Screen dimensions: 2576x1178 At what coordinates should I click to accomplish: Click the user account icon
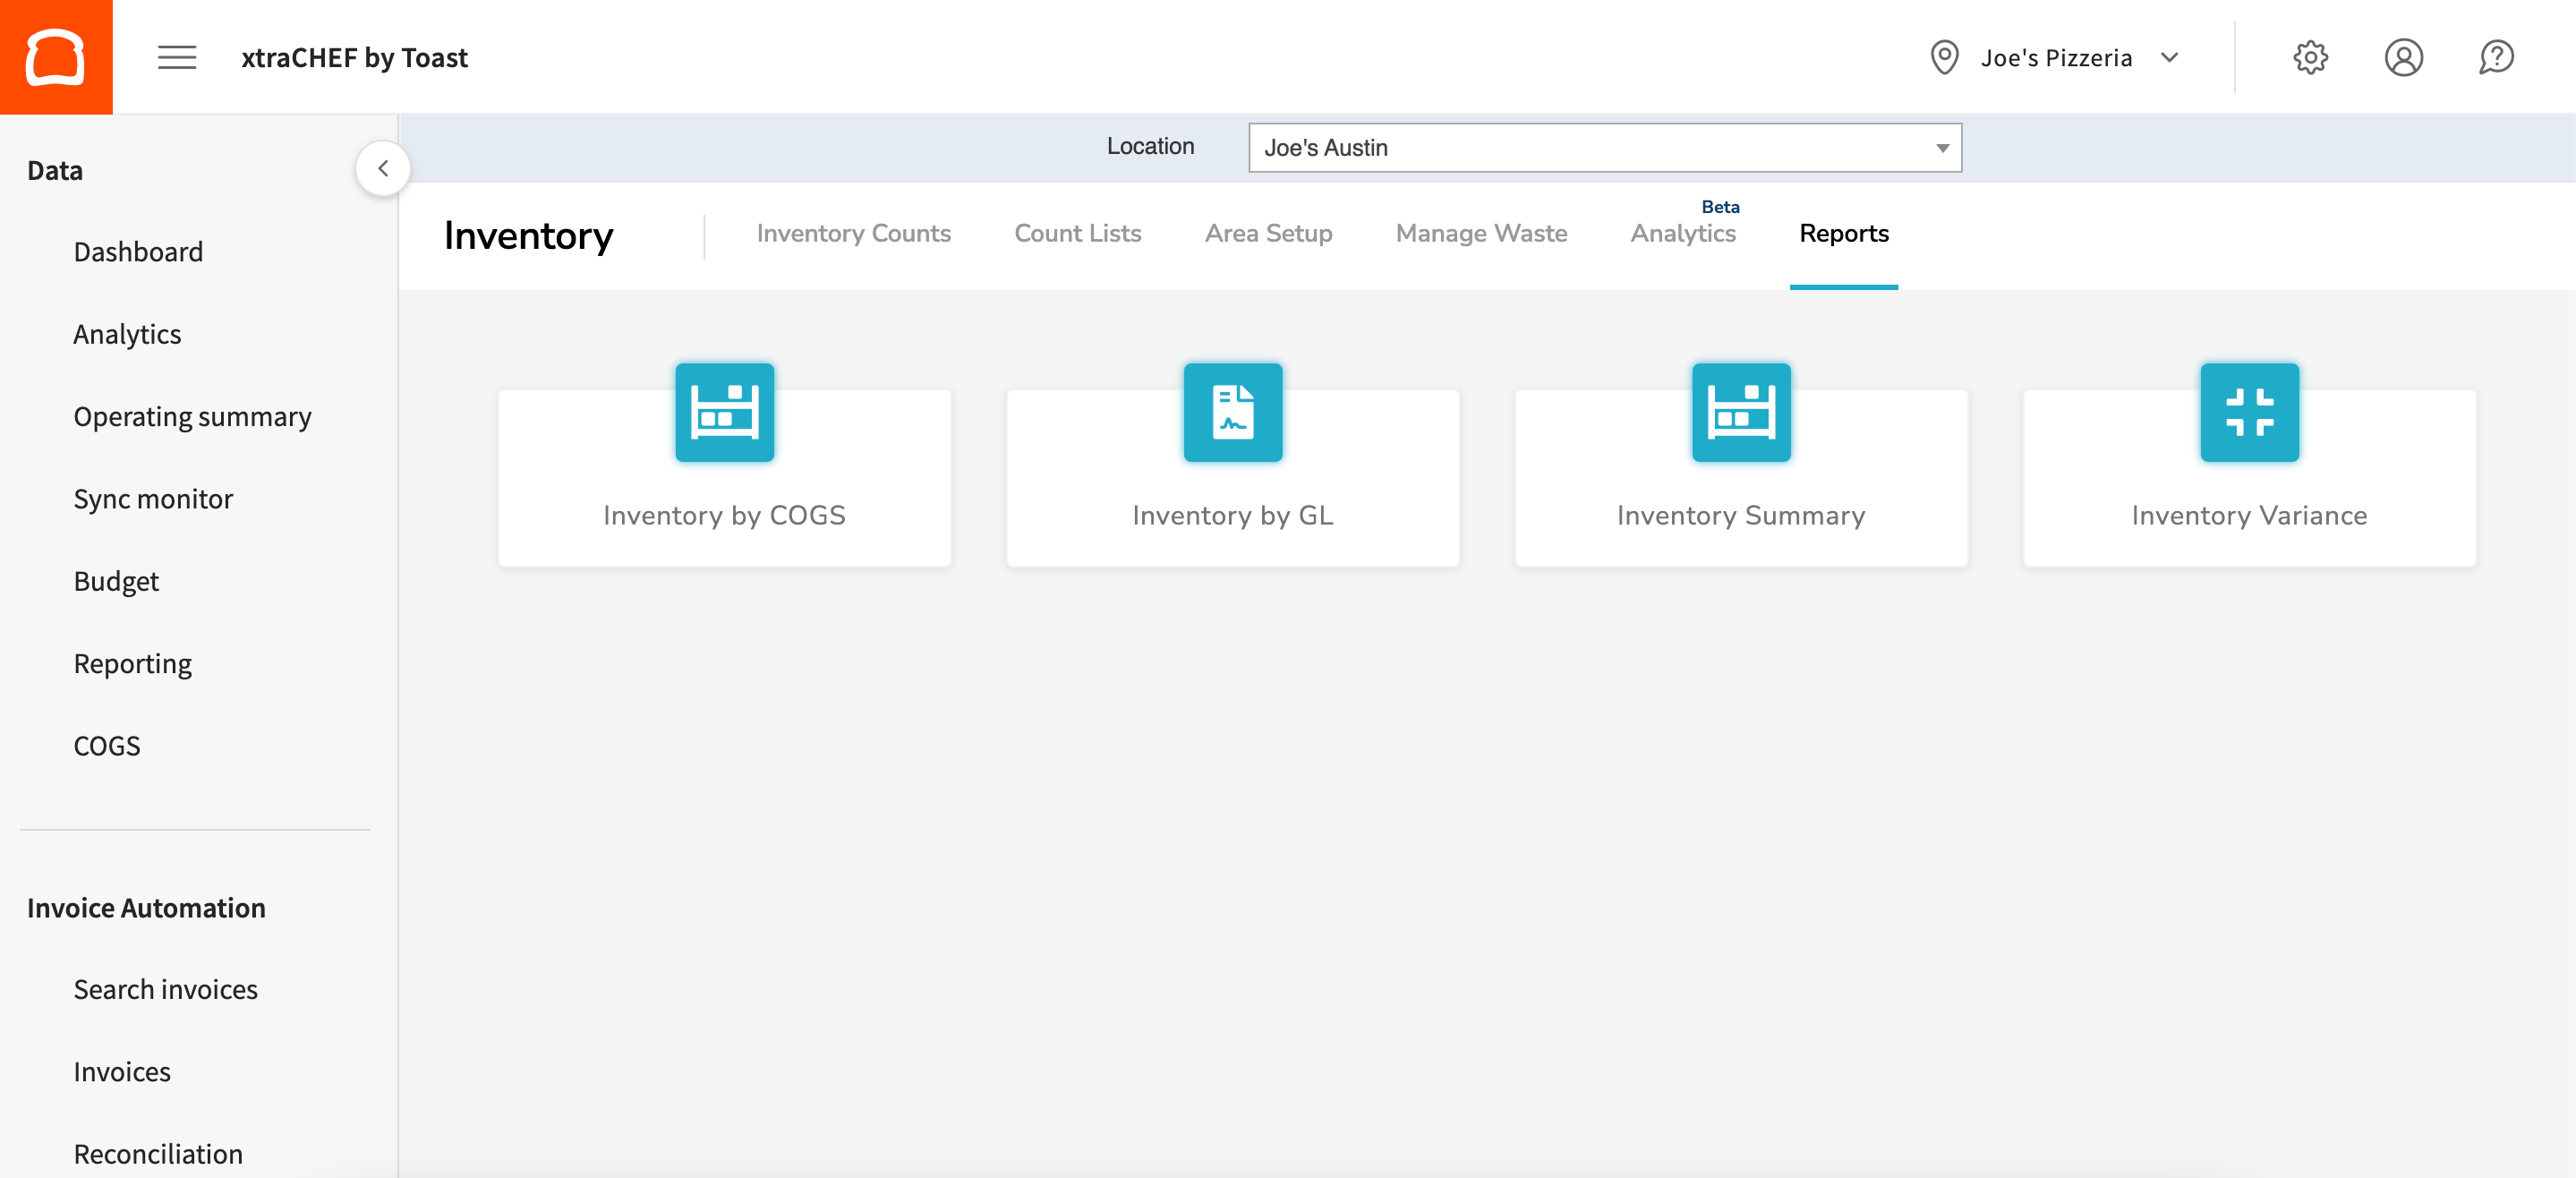tap(2404, 57)
